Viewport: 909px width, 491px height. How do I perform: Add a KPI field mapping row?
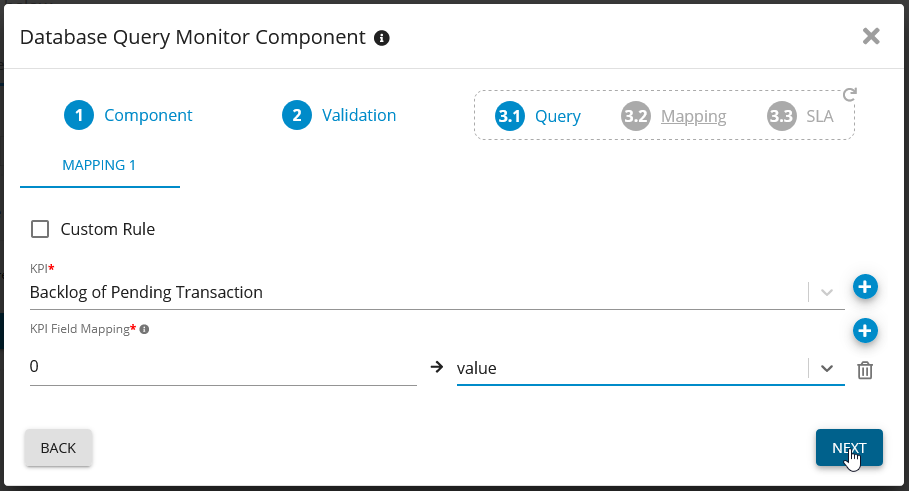[865, 330]
